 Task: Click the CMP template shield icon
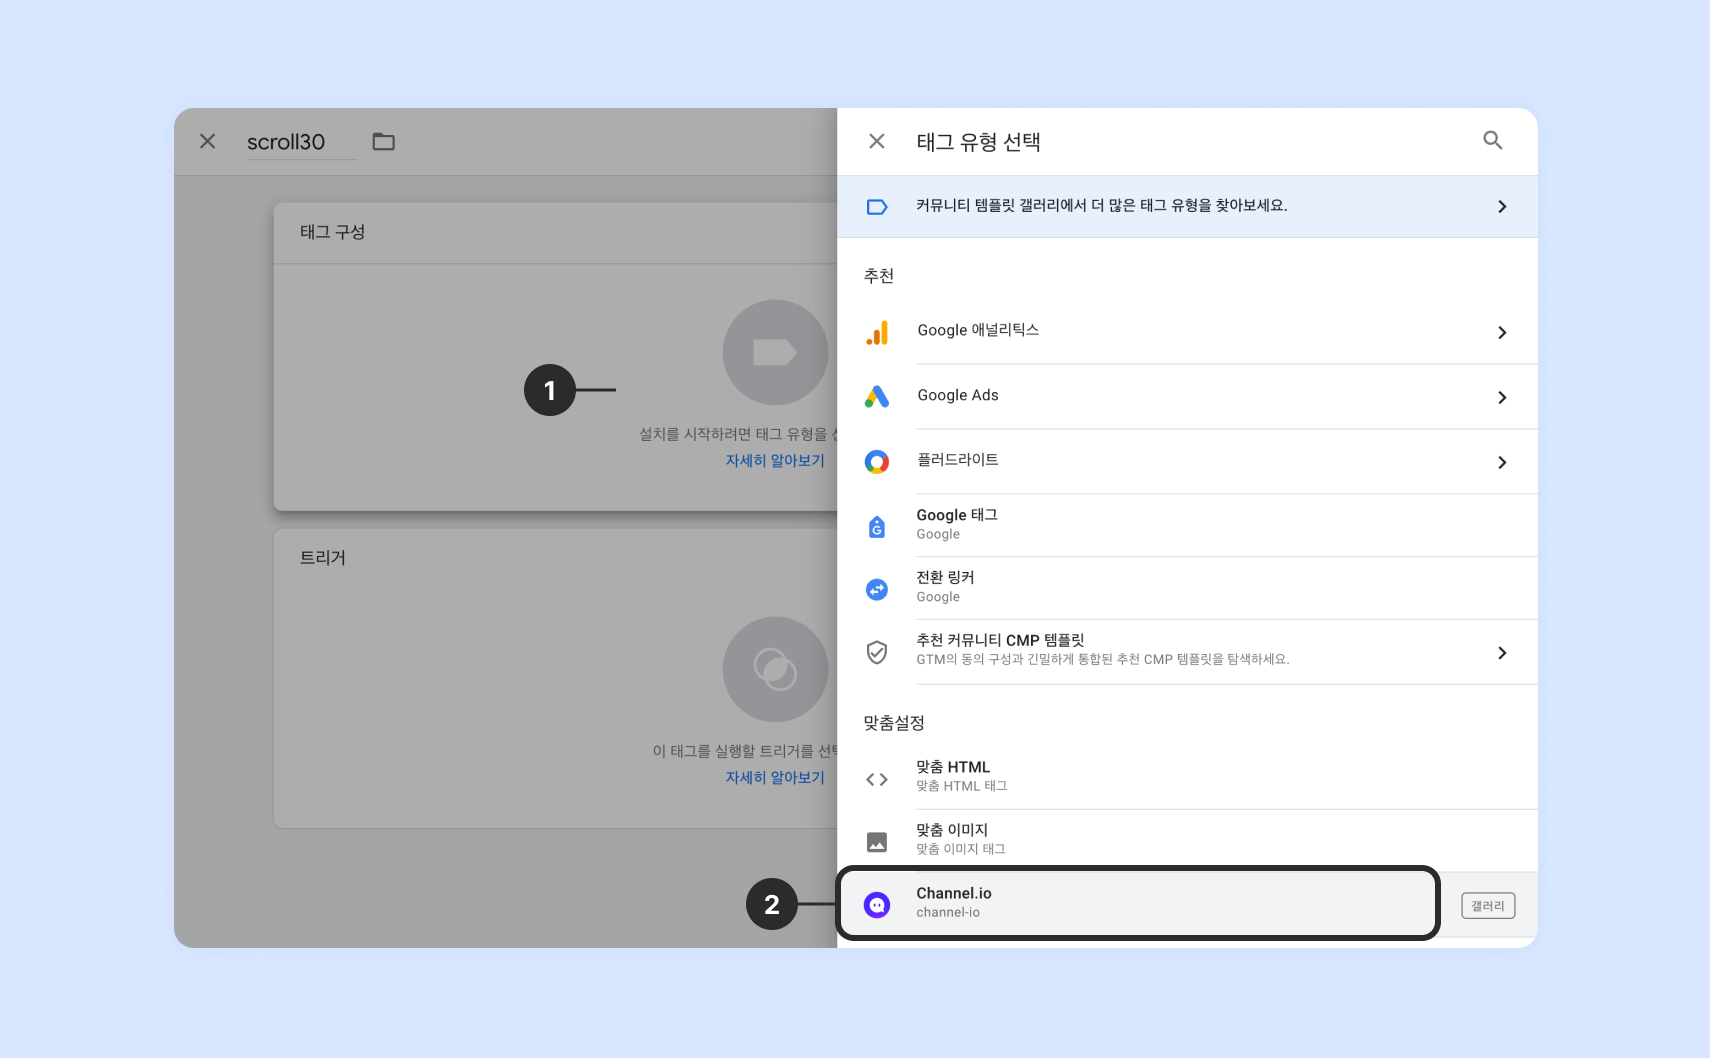coord(877,652)
